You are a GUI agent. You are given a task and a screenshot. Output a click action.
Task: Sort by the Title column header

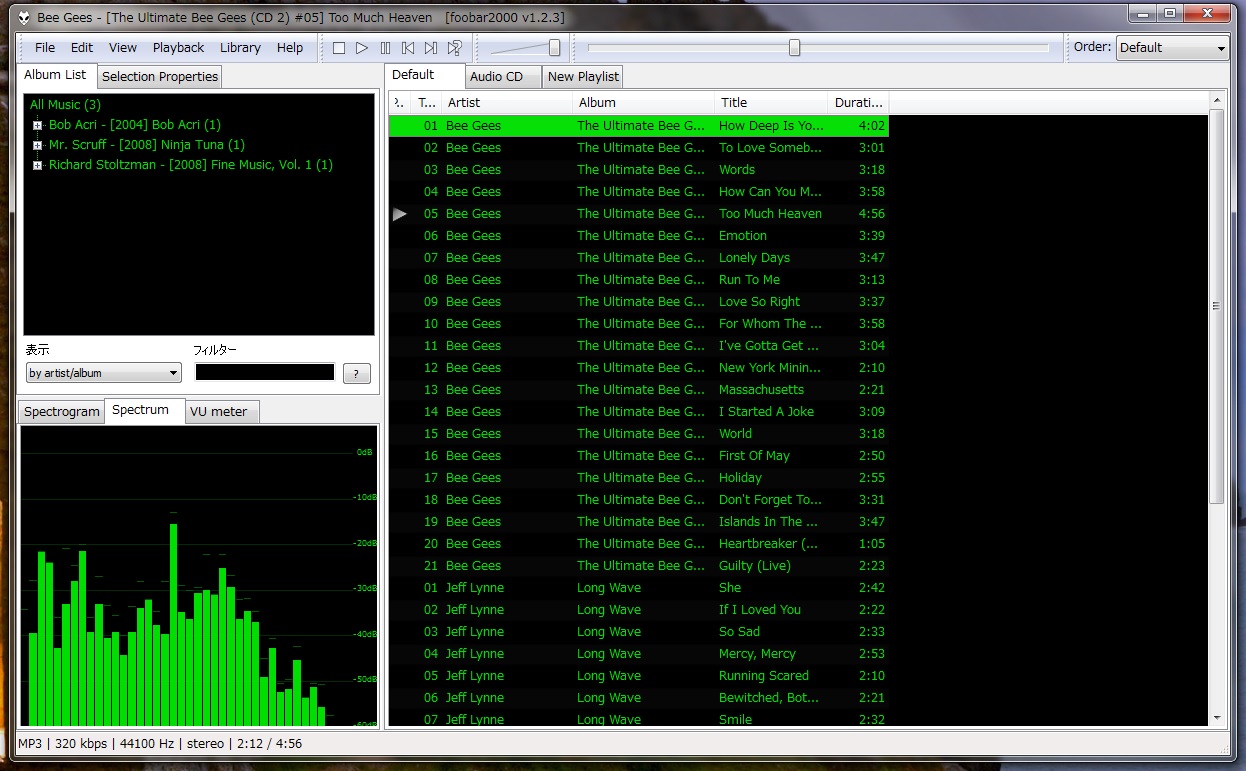(x=771, y=102)
